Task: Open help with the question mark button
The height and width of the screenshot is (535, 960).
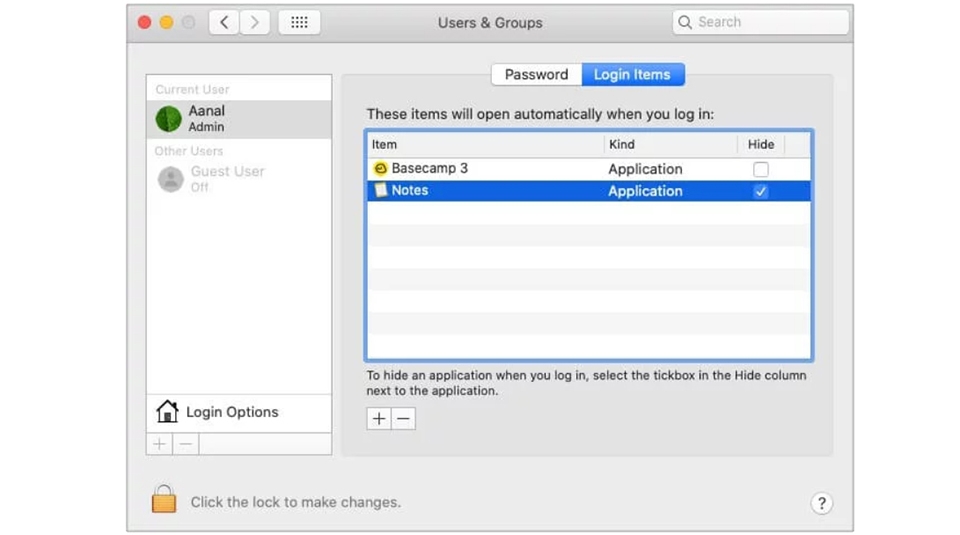Action: coord(822,503)
